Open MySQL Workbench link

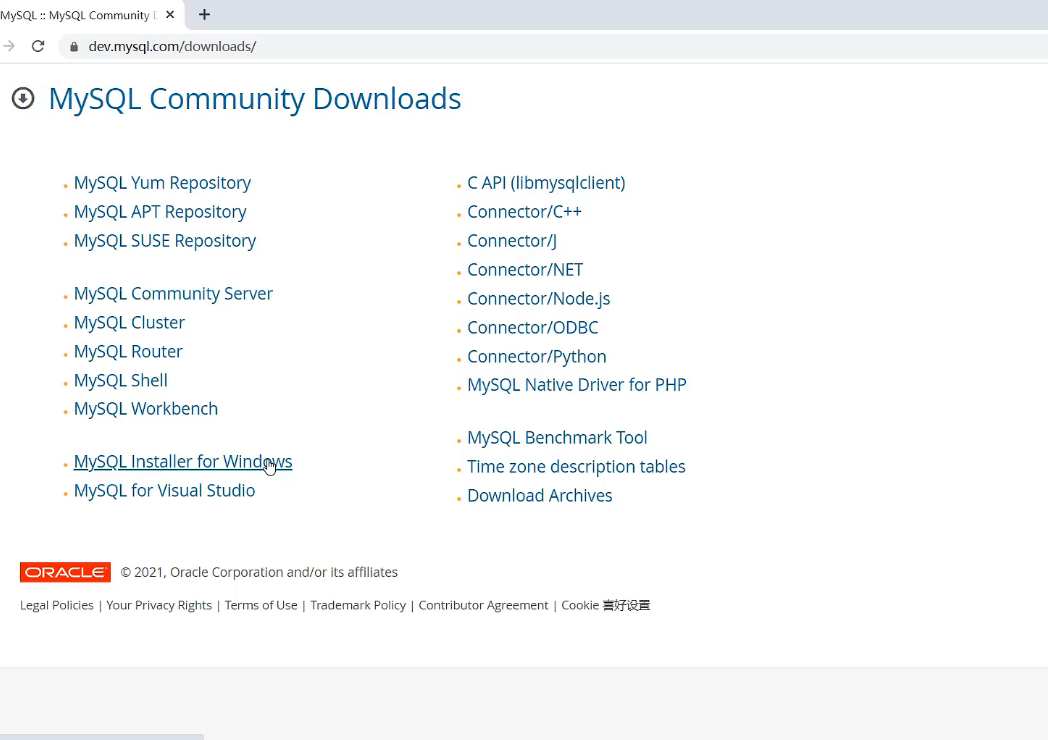[146, 408]
